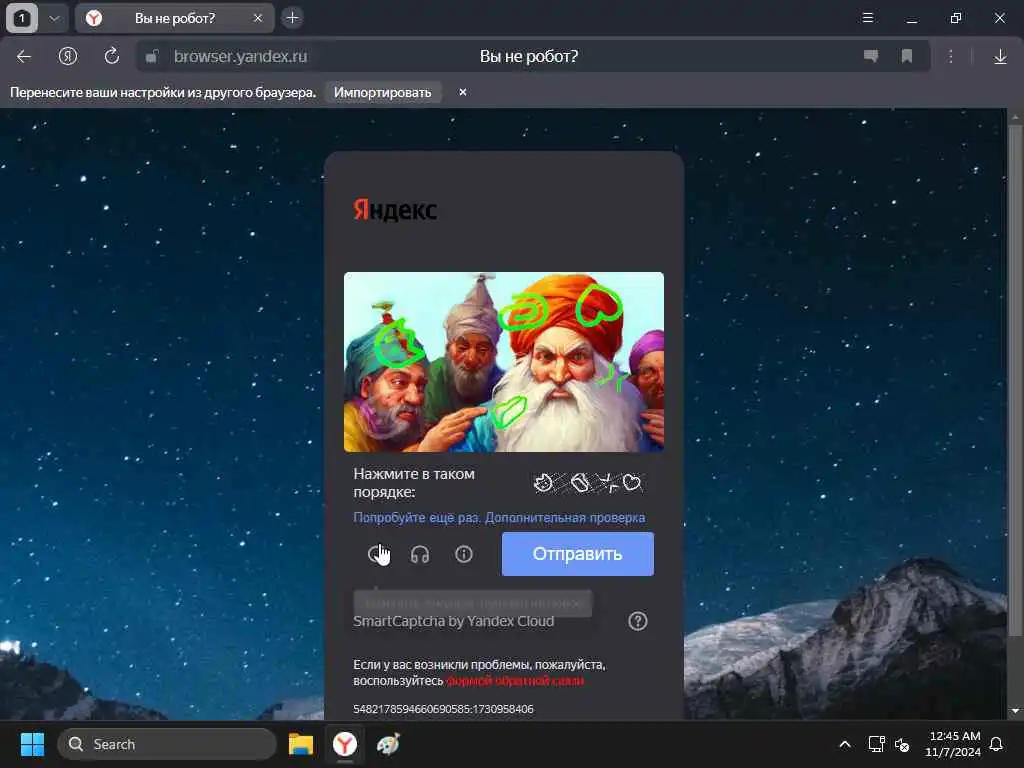This screenshot has height=768, width=1024.
Task: Restore down the browser window
Action: (x=956, y=18)
